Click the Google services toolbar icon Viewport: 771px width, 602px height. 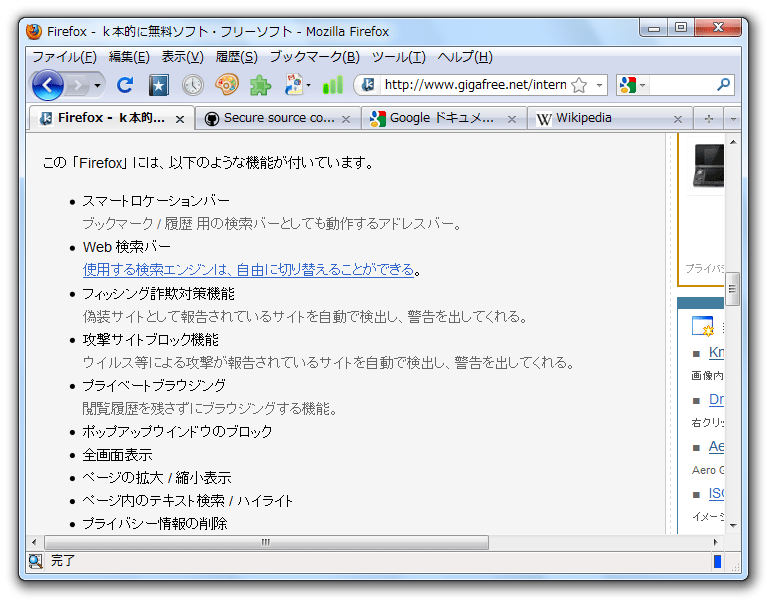click(x=294, y=85)
